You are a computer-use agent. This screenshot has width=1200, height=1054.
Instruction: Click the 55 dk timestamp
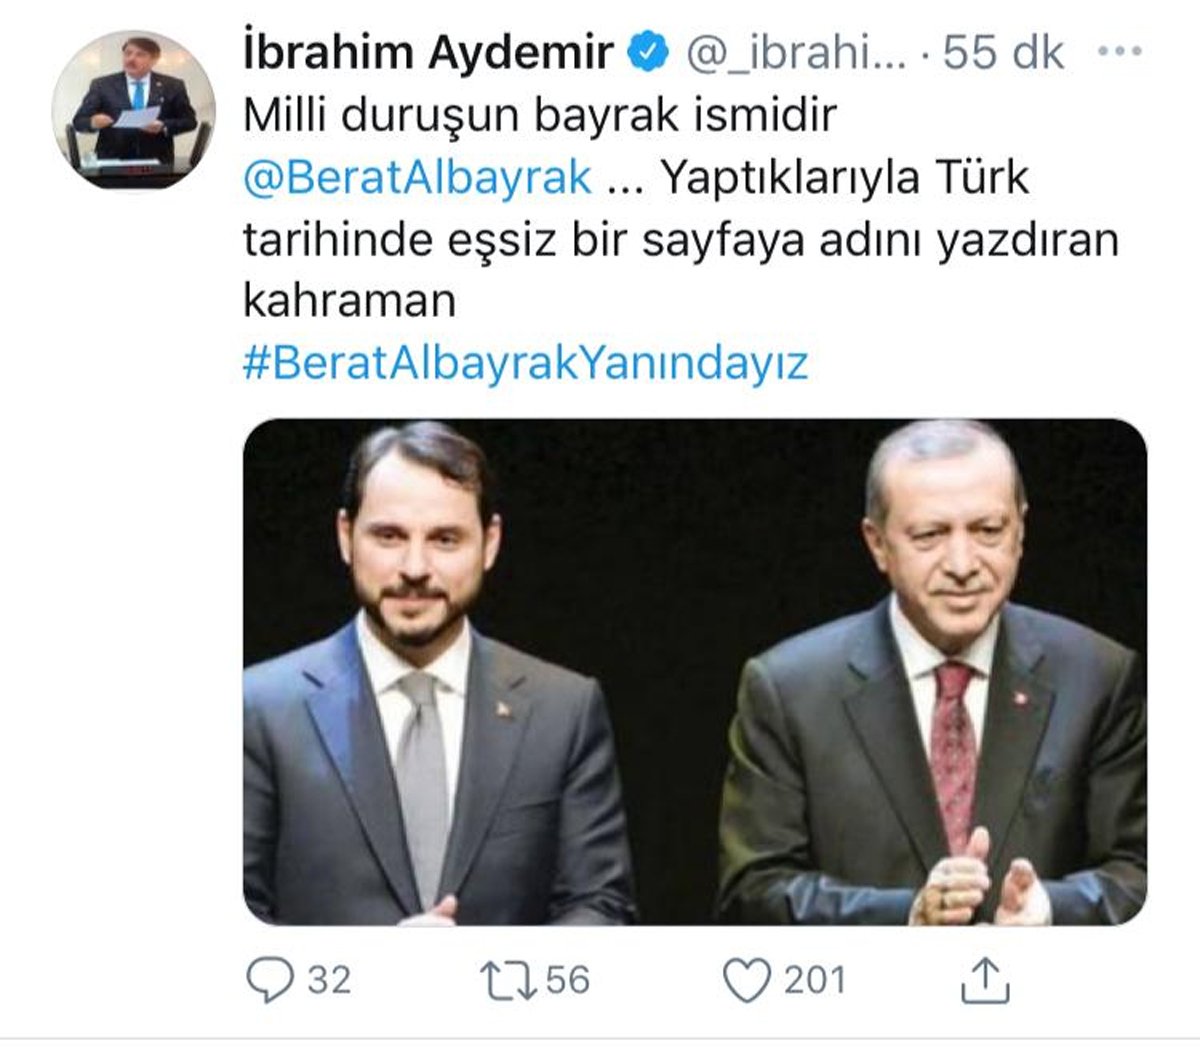(1003, 52)
